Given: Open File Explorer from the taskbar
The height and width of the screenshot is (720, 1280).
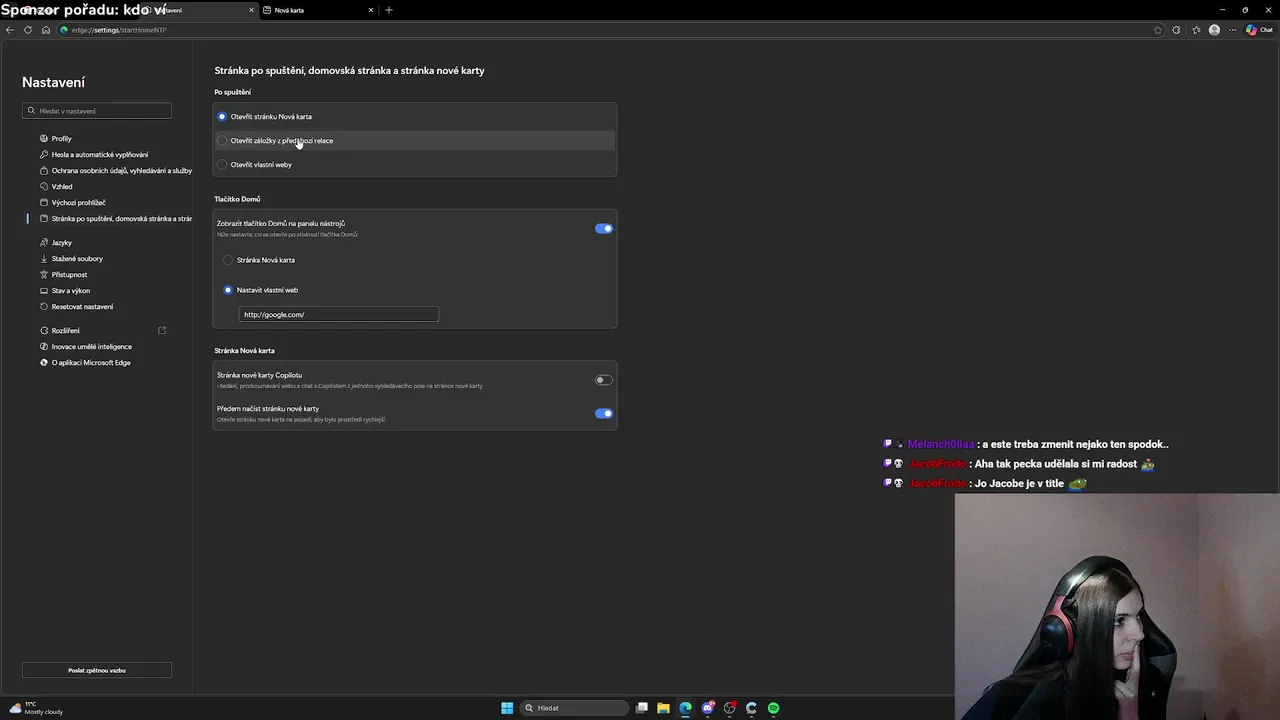Looking at the screenshot, I should (x=663, y=708).
